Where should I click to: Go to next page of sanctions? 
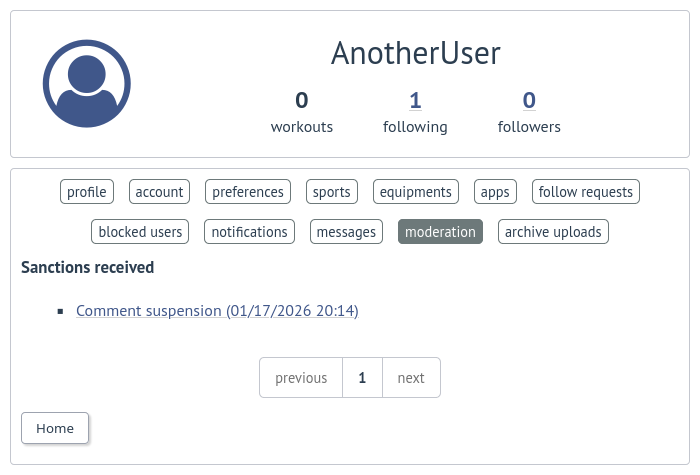tap(411, 378)
